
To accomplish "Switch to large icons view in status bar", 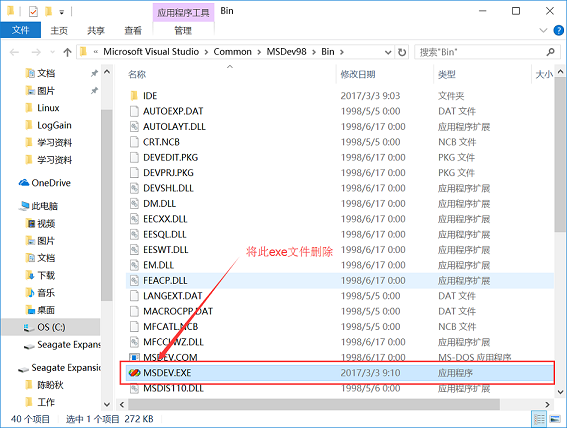I will (x=555, y=419).
